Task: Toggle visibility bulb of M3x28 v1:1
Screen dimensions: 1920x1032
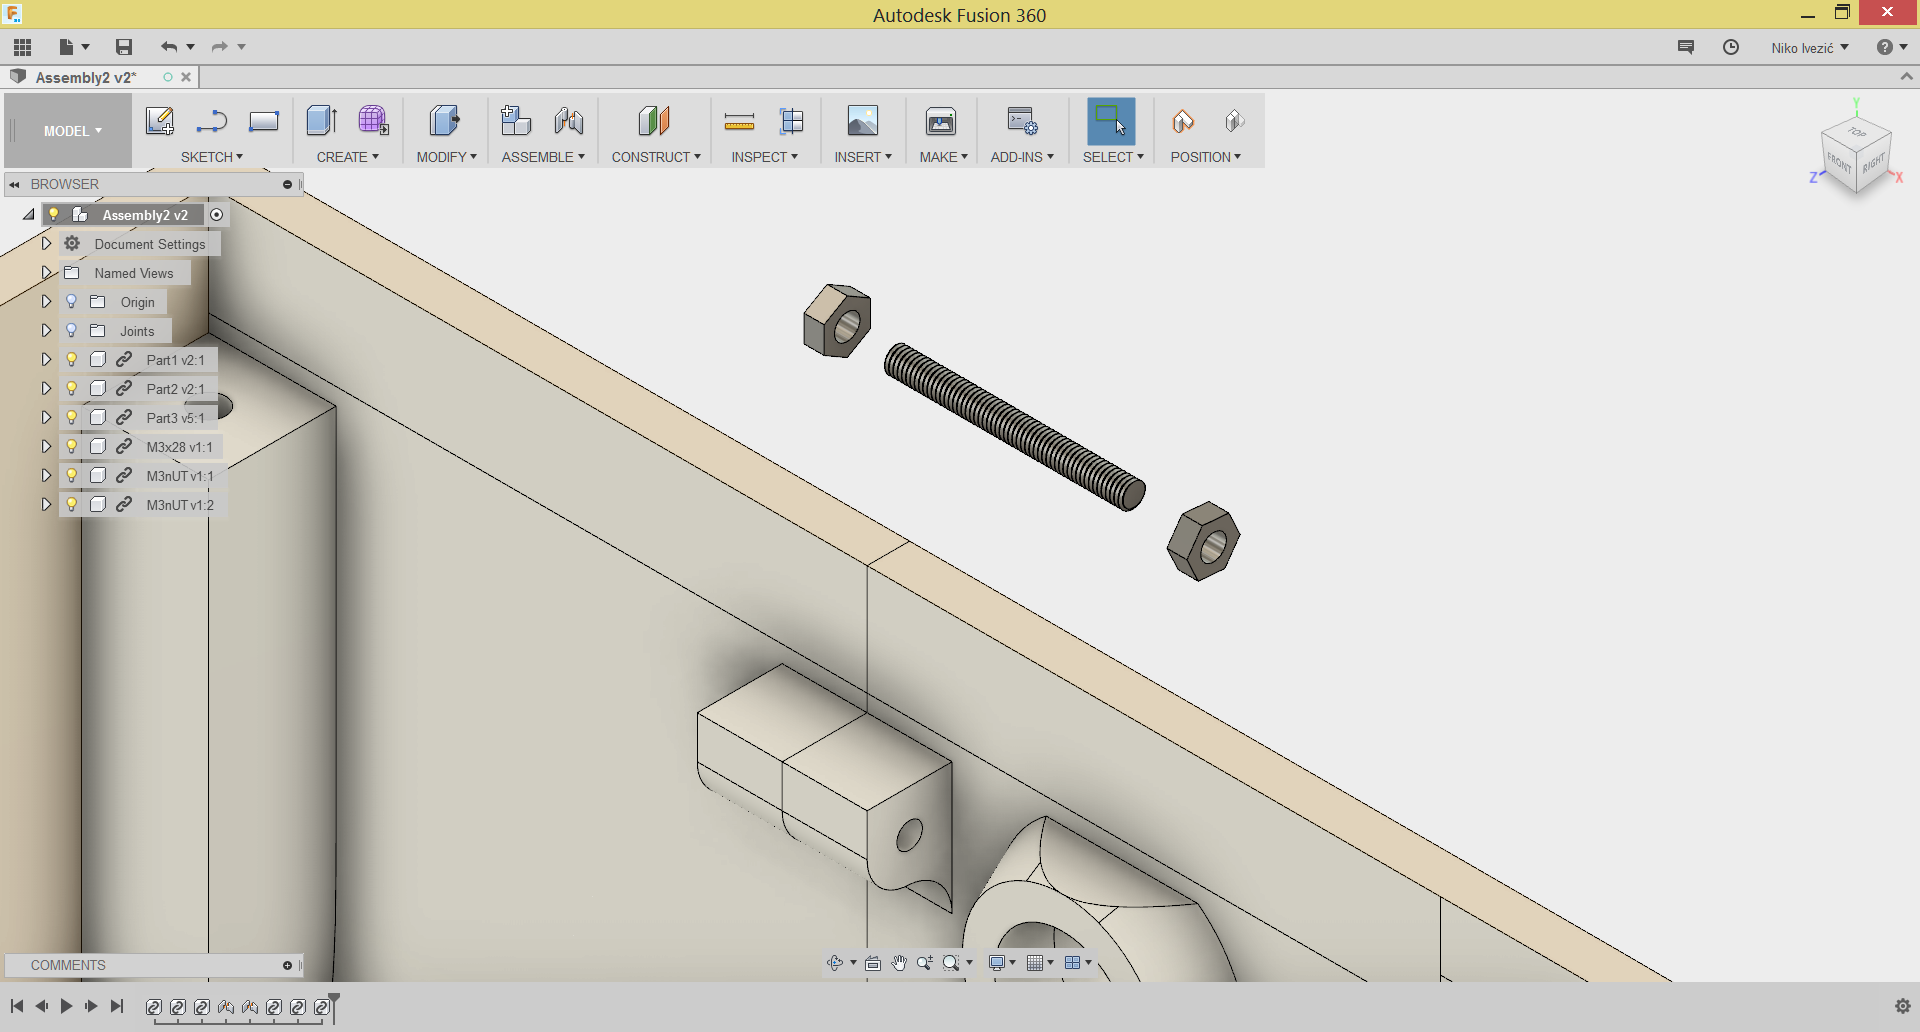Action: [x=72, y=446]
